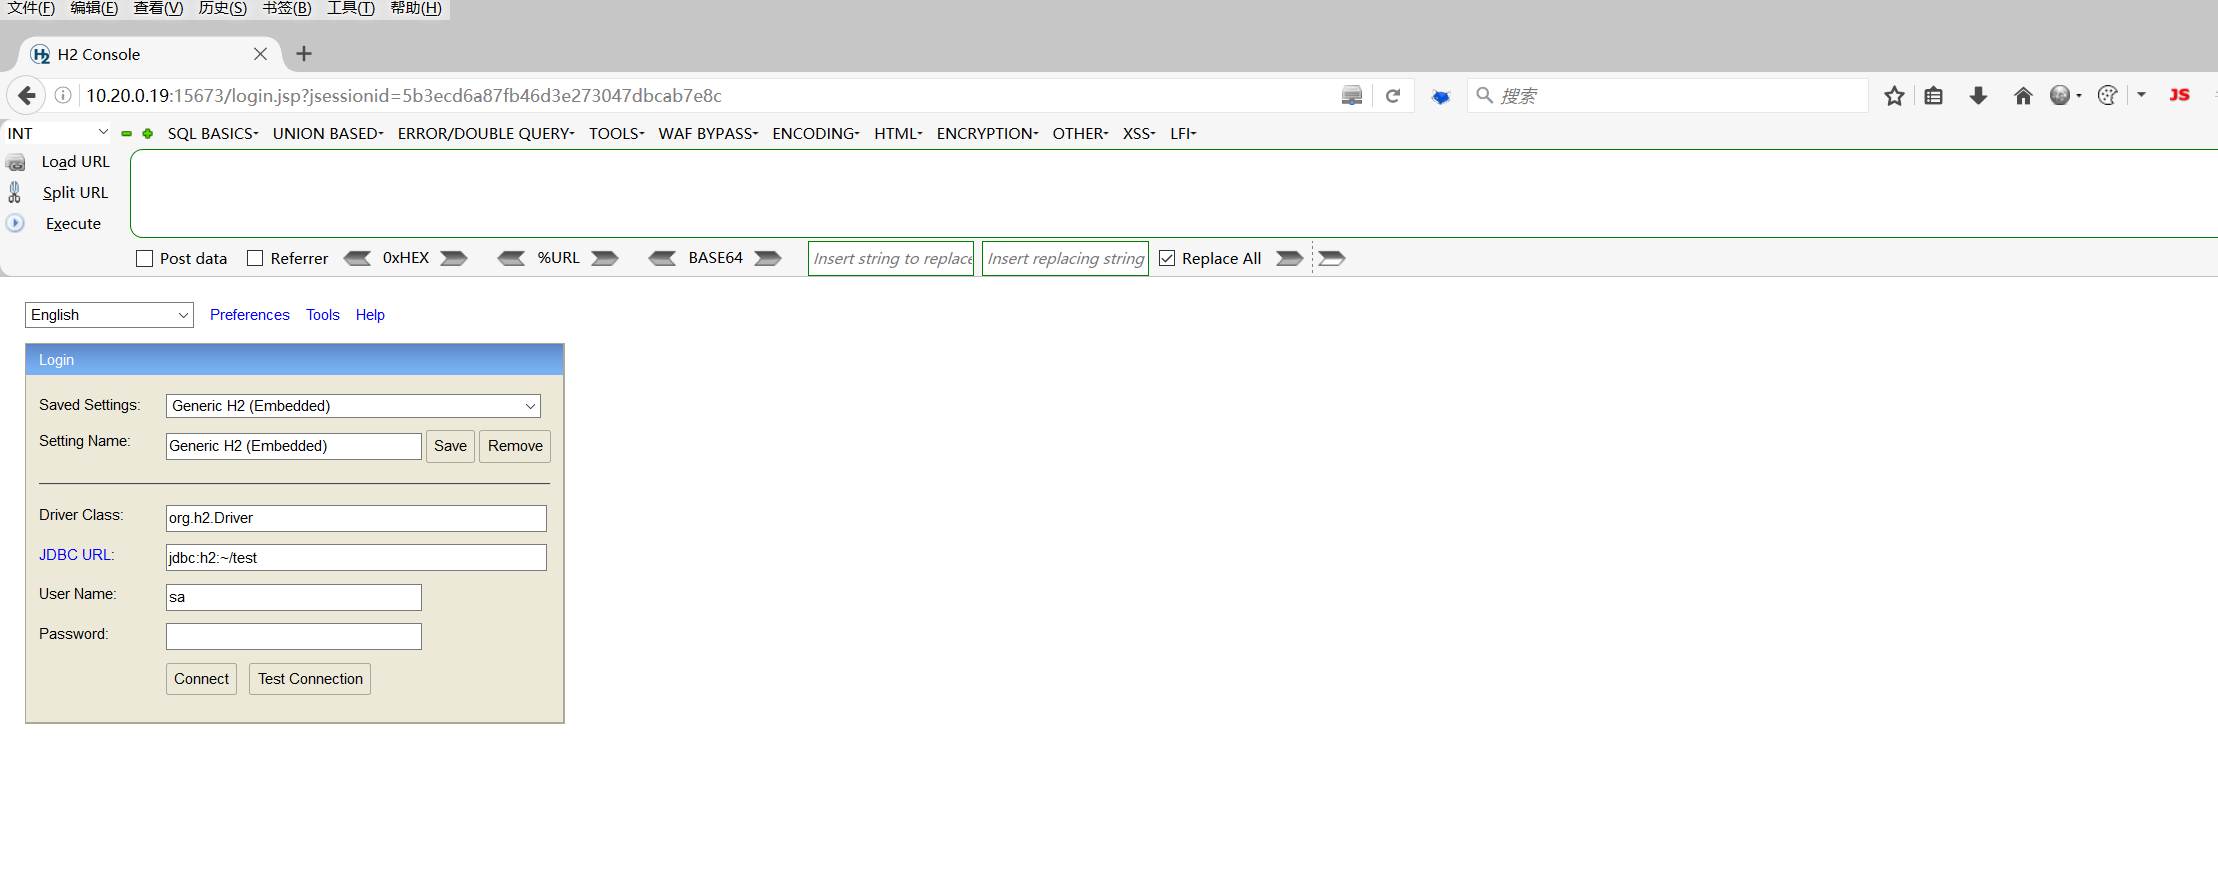Screen dimensions: 2218x889
Task: Open the 帮助(H) menu
Action: pos(416,8)
